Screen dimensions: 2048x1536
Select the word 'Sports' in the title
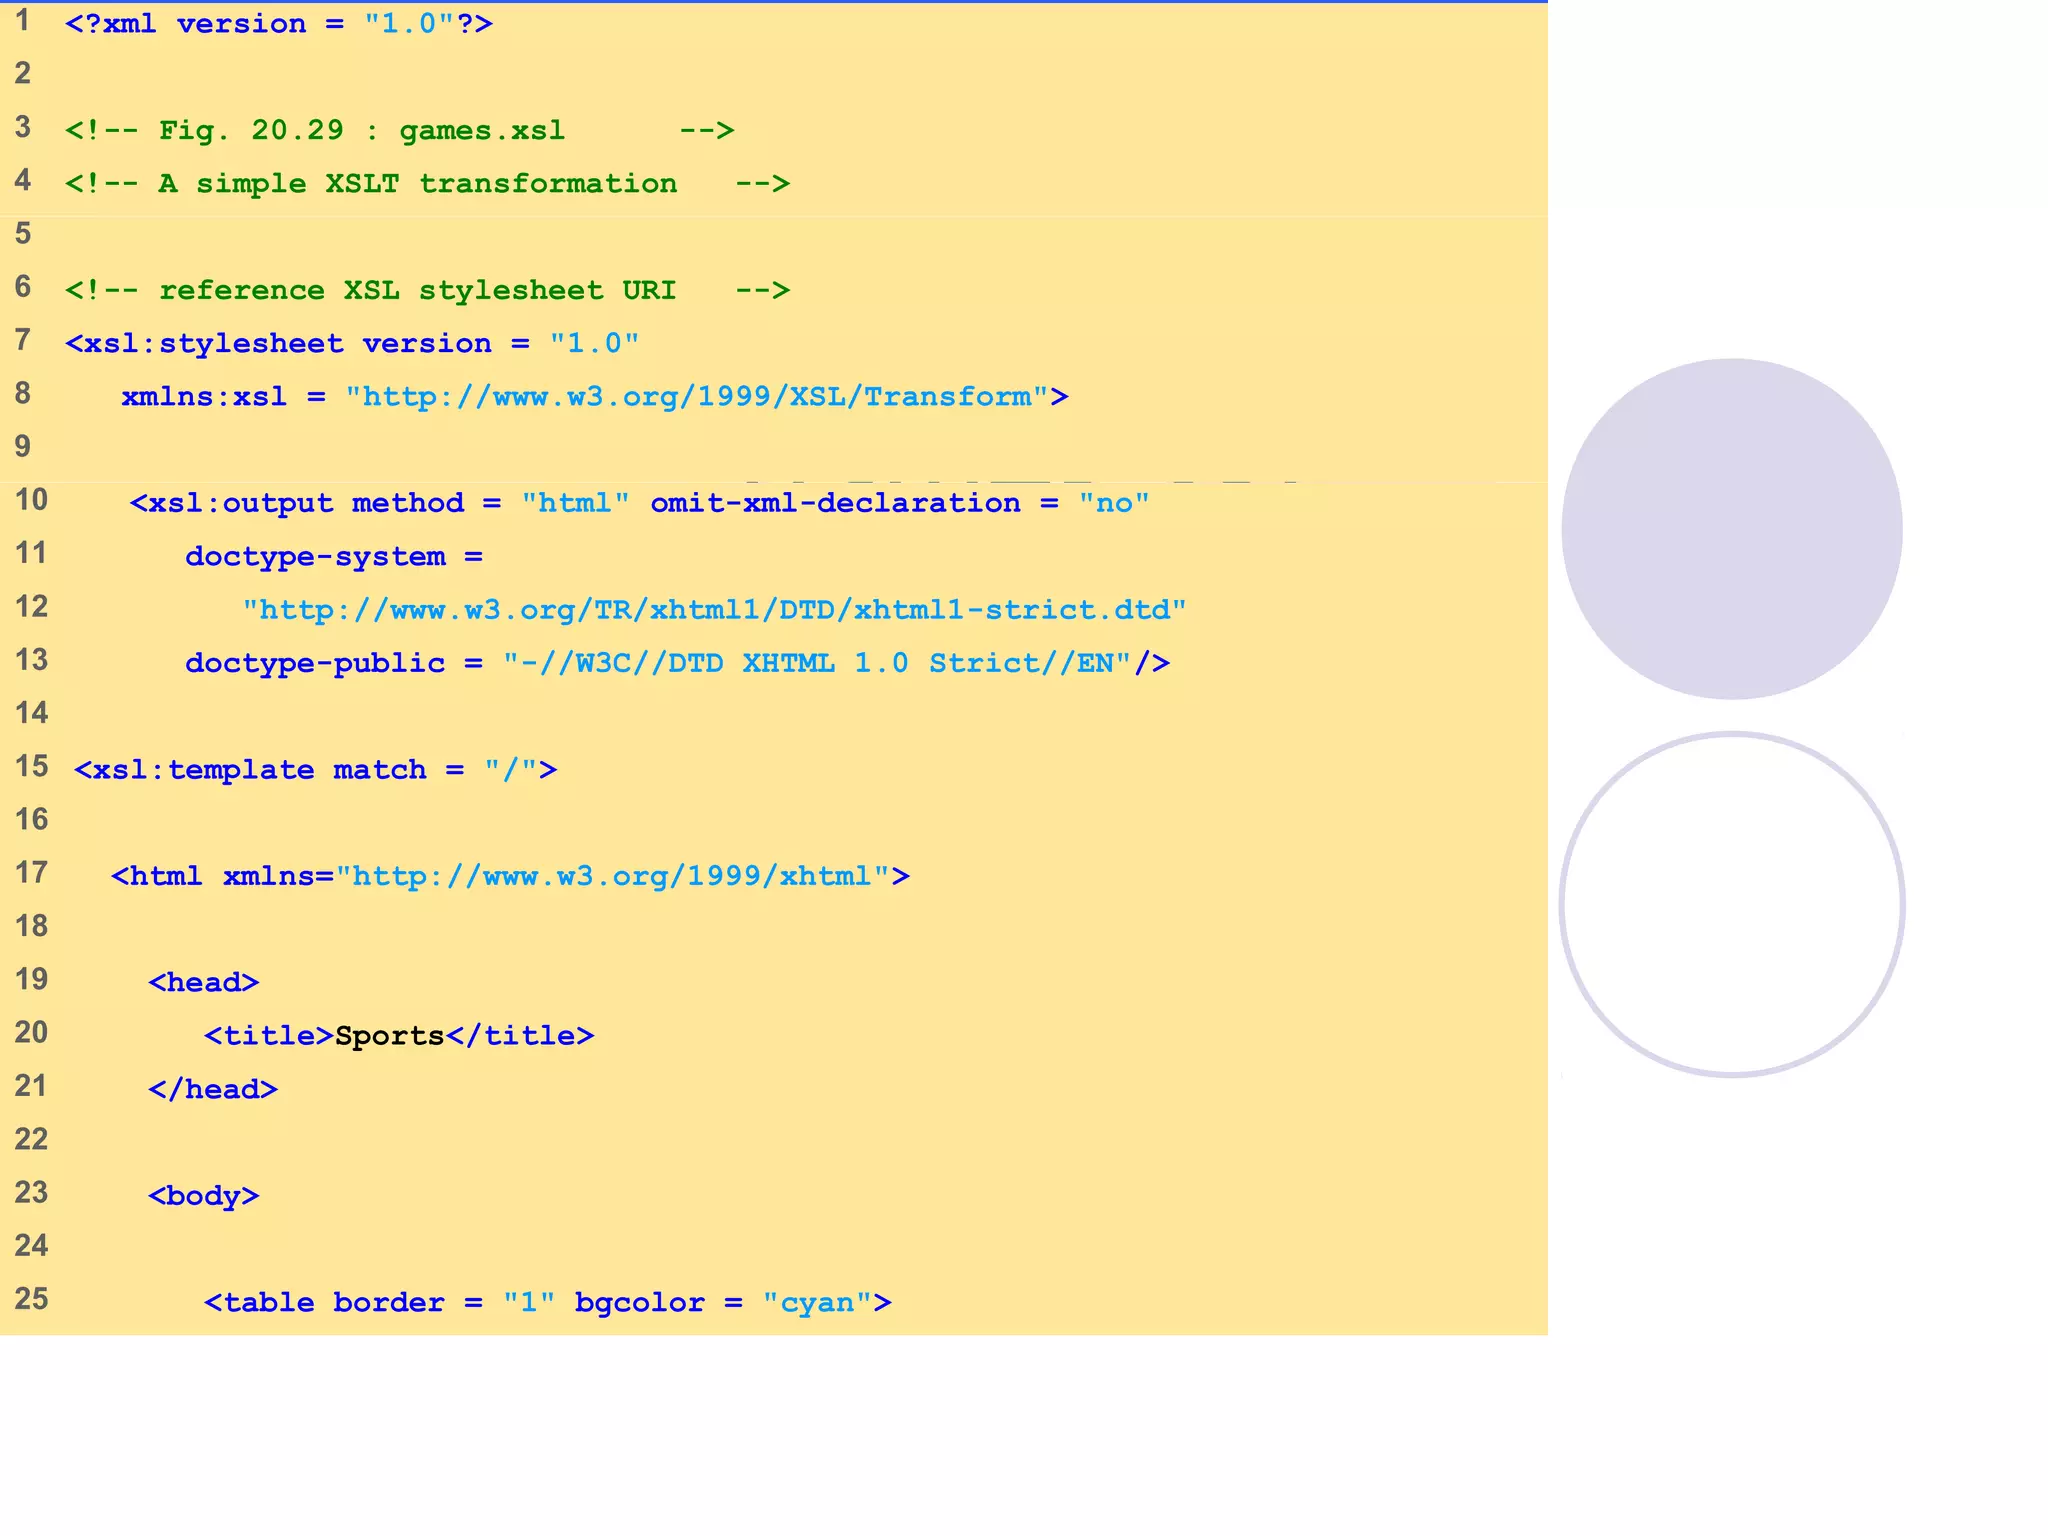coord(389,1036)
